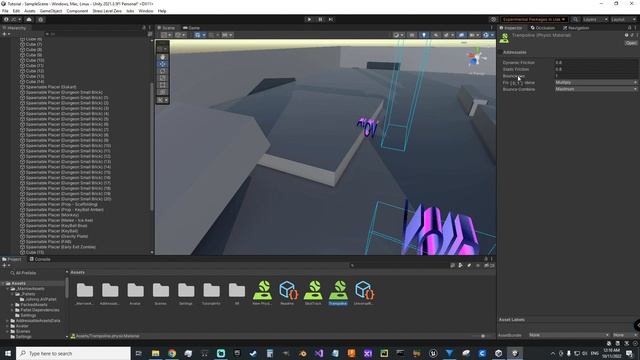This screenshot has height=360, width=640.
Task: Switch to the Console tab
Action: tap(40, 259)
